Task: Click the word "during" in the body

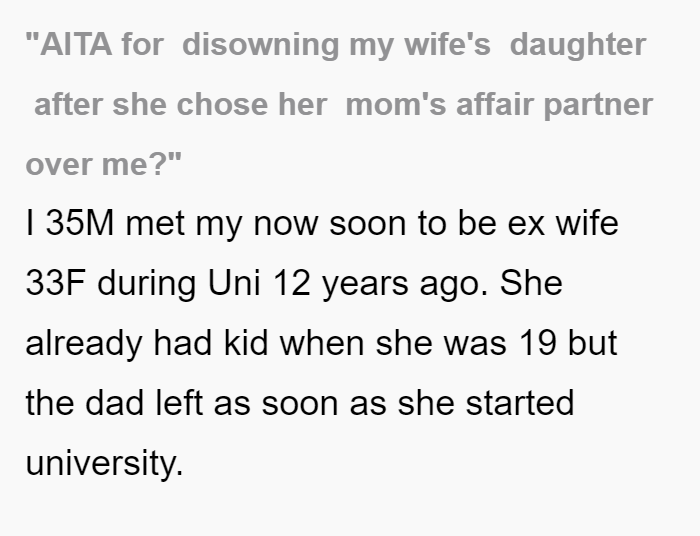Action: [x=146, y=284]
